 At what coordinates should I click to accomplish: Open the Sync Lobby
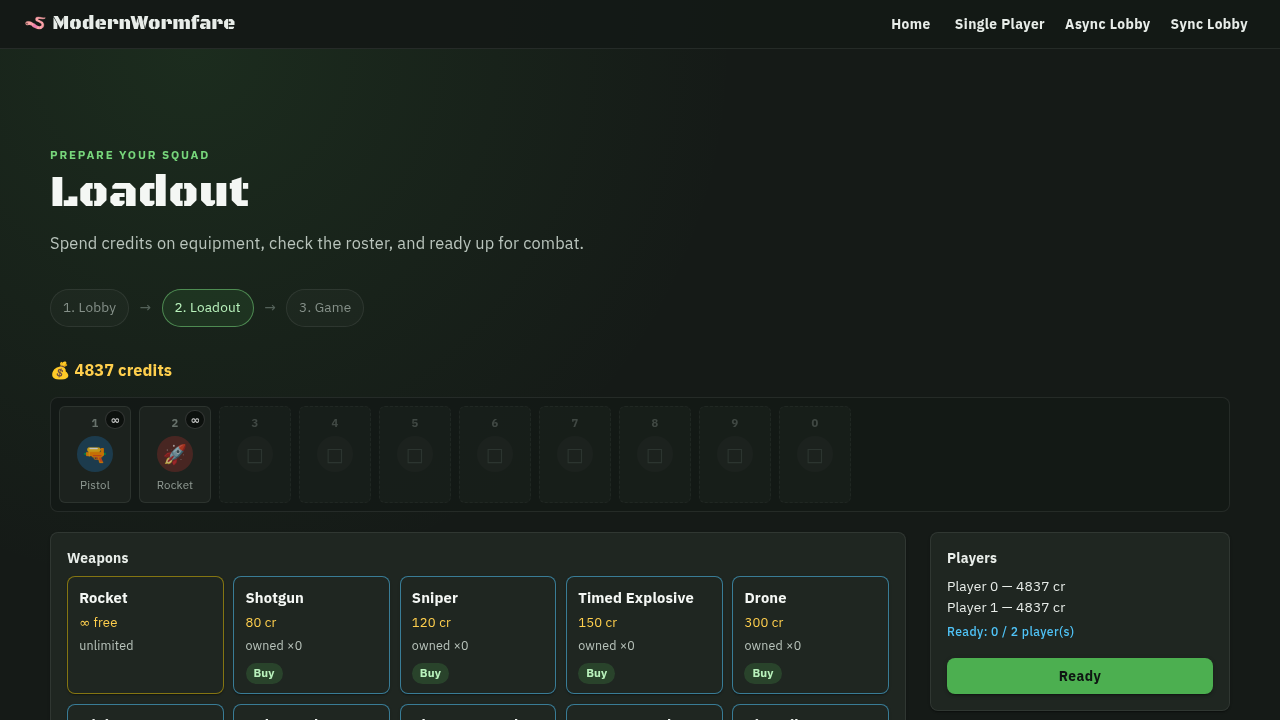point(1209,24)
